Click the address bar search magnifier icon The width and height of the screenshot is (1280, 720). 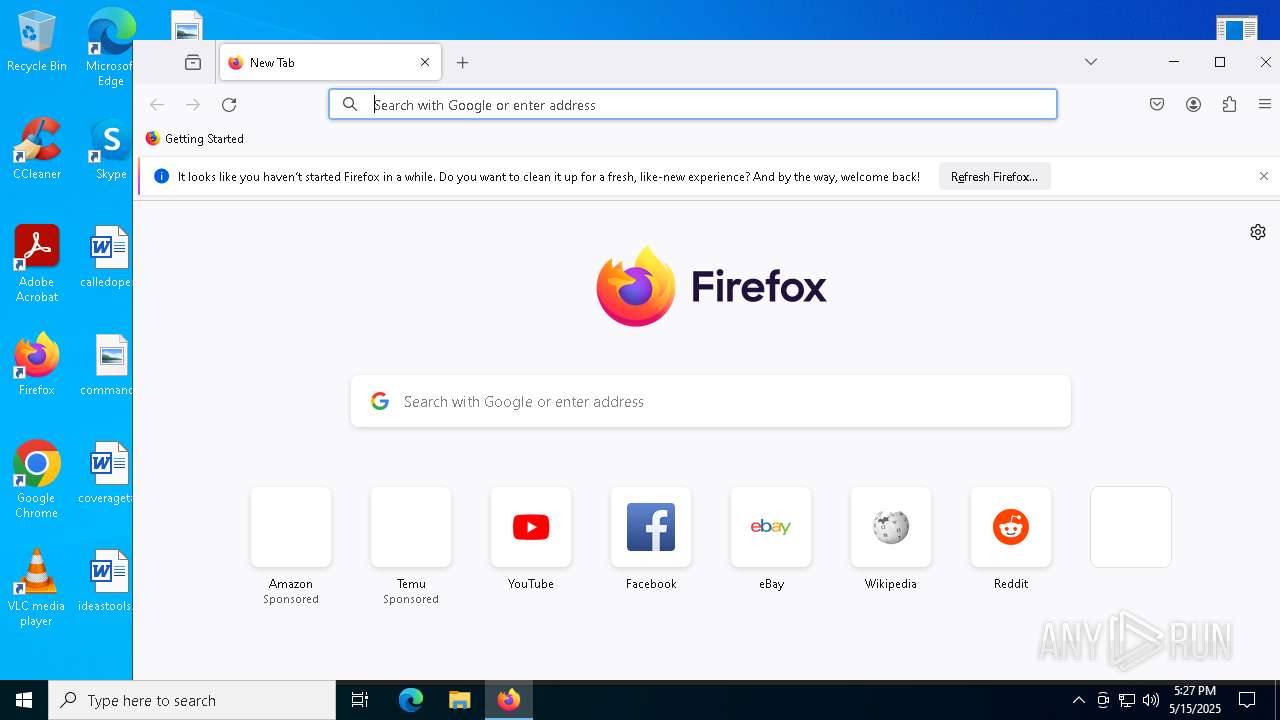tap(350, 104)
